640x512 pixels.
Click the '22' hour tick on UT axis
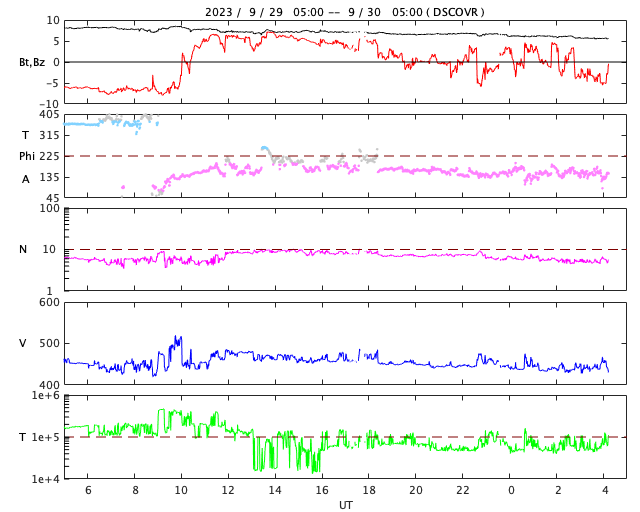462,490
